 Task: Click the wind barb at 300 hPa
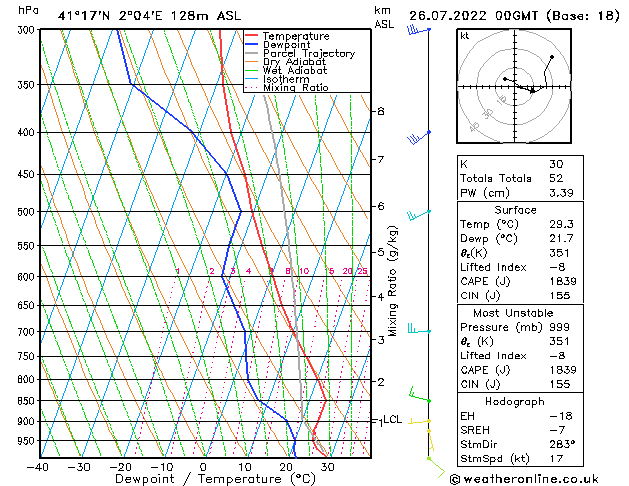click(417, 31)
